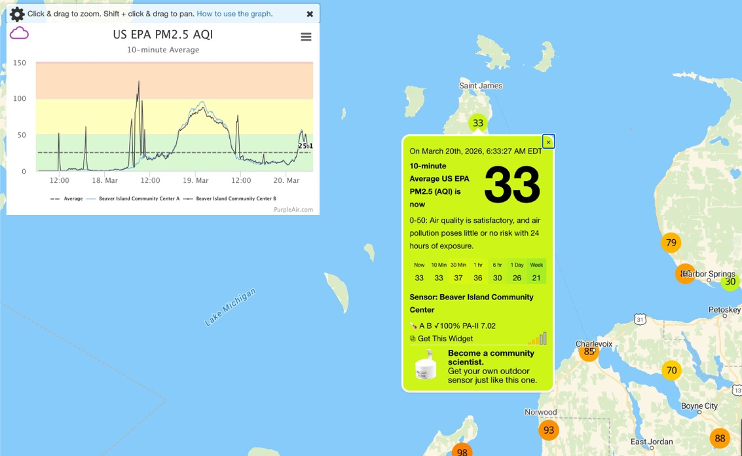Viewport: 742px width, 456px height.
Task: Toggle Beaver Island Community Center A series
Action: 140,198
